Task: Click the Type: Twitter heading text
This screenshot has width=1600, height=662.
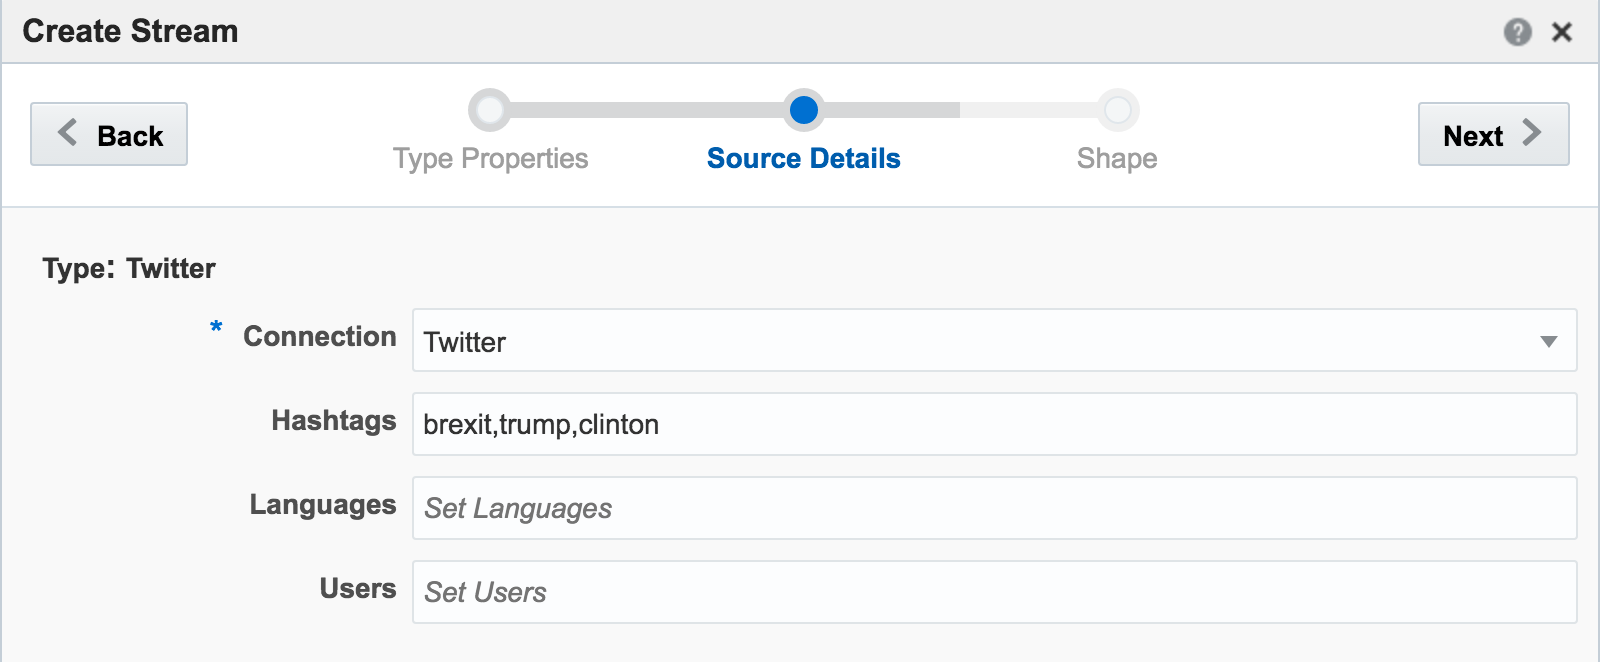Action: point(129,268)
